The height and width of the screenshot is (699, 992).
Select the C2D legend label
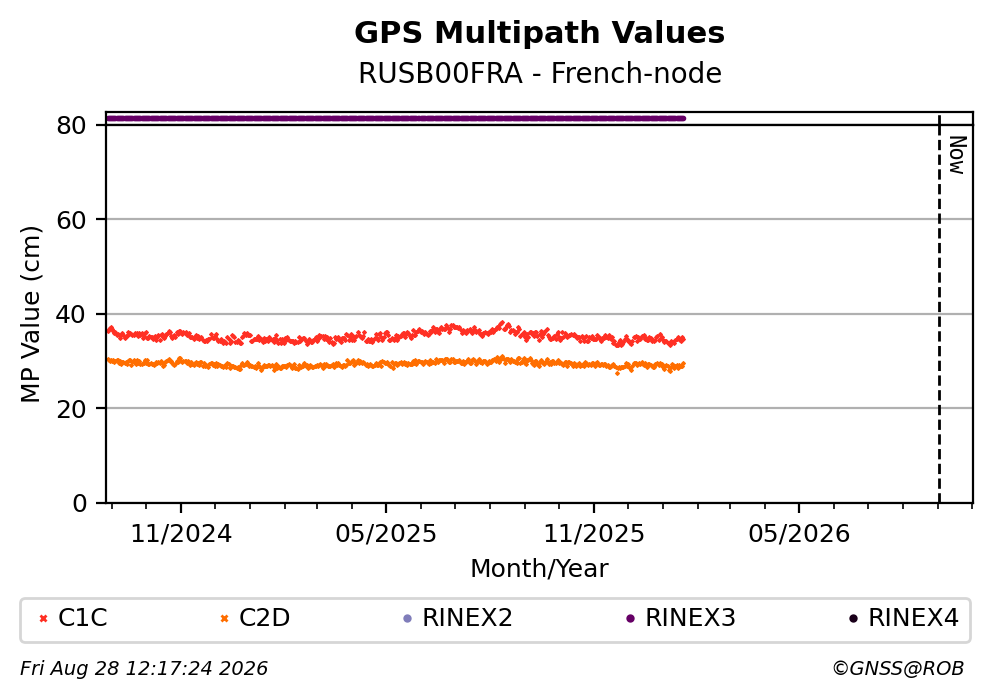click(x=264, y=617)
